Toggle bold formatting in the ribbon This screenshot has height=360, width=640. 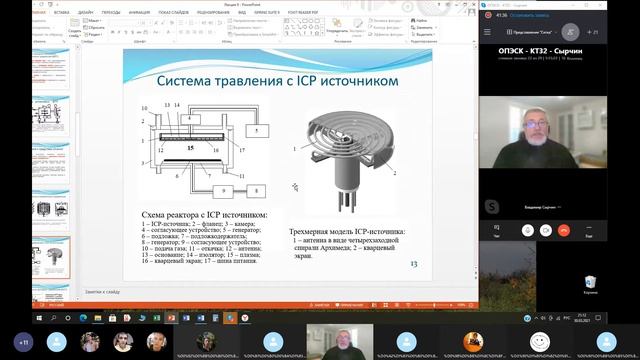113,32
